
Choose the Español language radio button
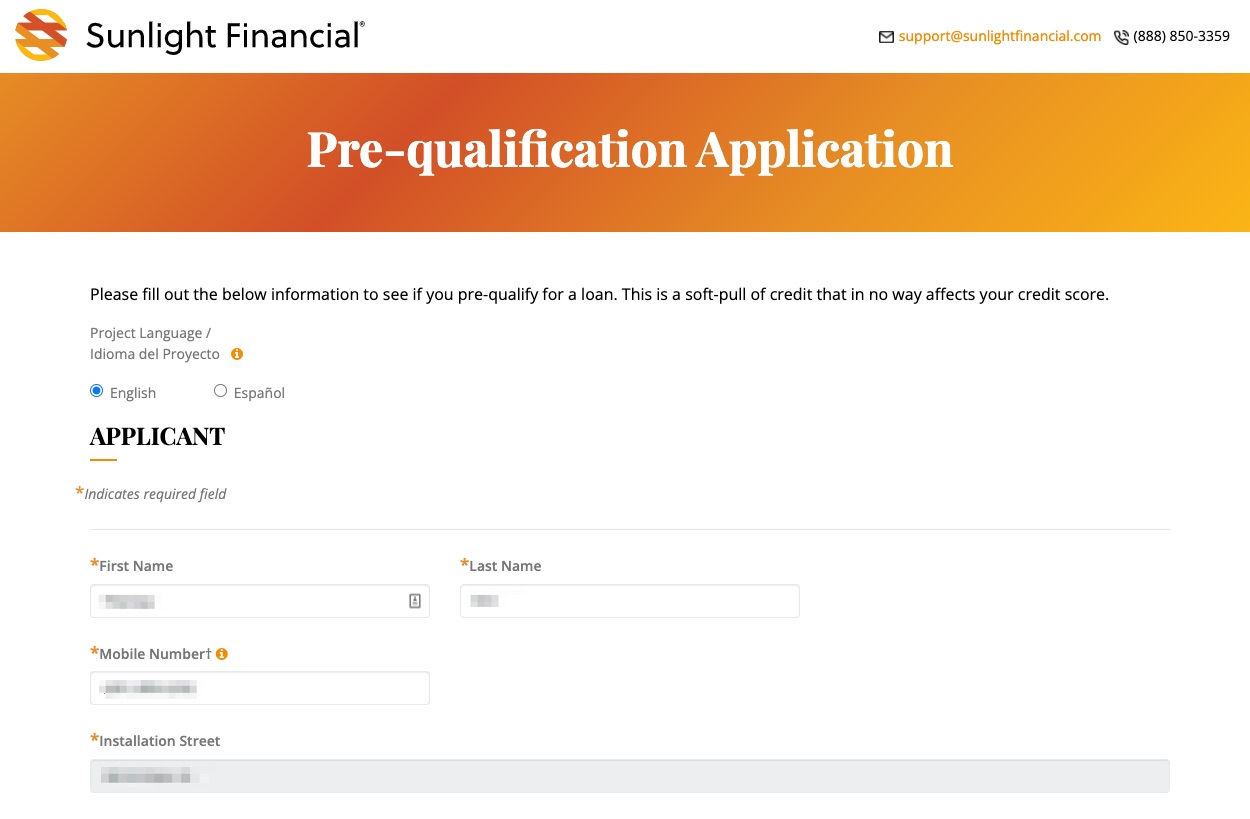point(221,391)
